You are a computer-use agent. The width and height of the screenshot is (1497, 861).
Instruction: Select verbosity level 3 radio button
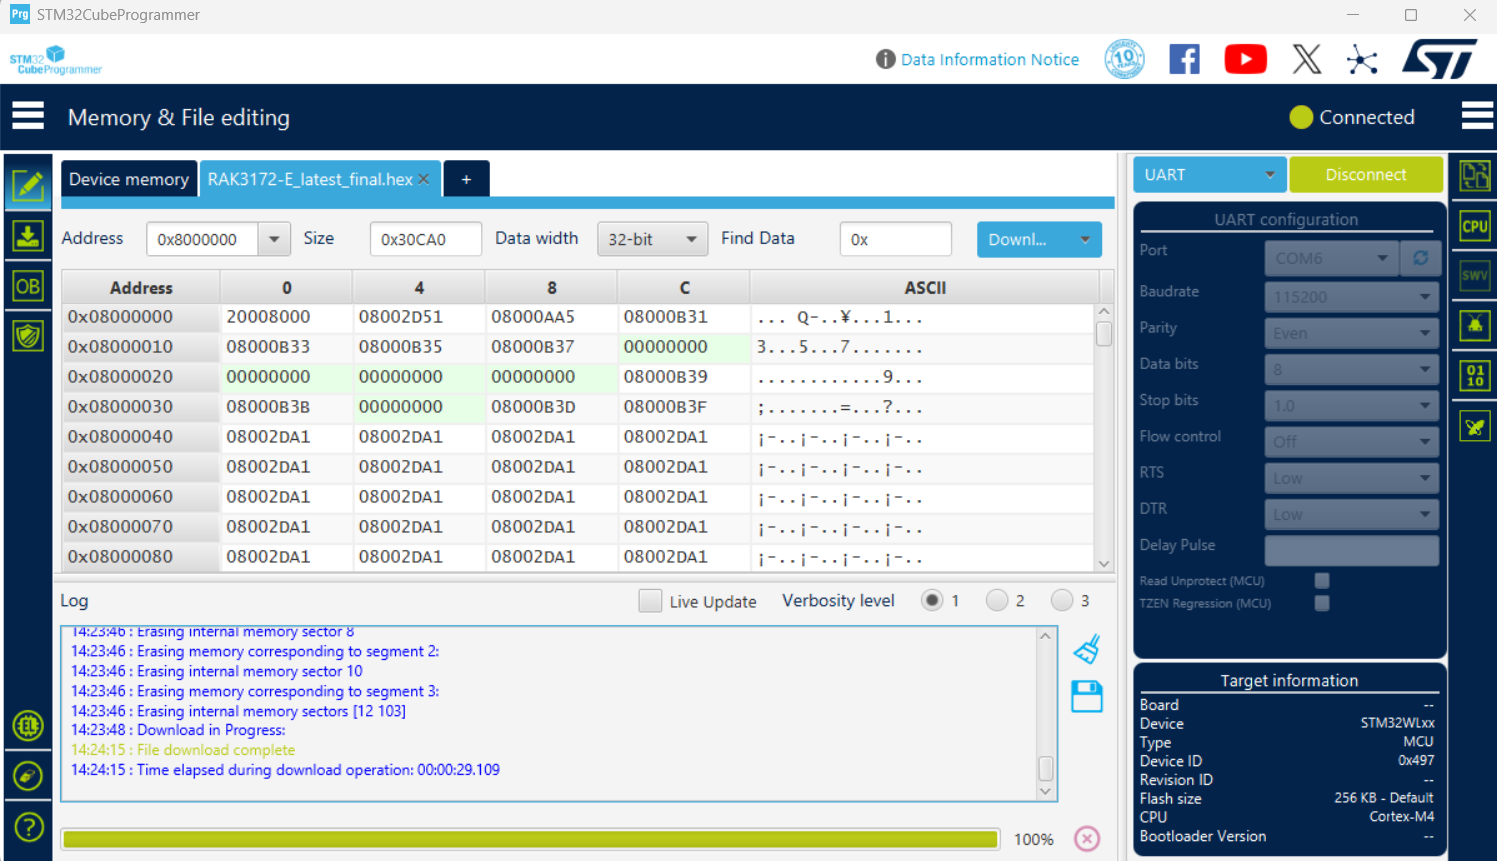[1061, 600]
